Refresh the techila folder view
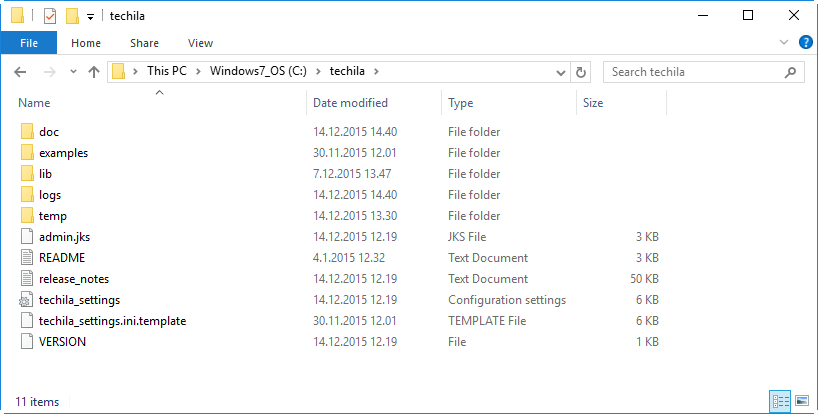The height and width of the screenshot is (414, 818). coord(582,72)
